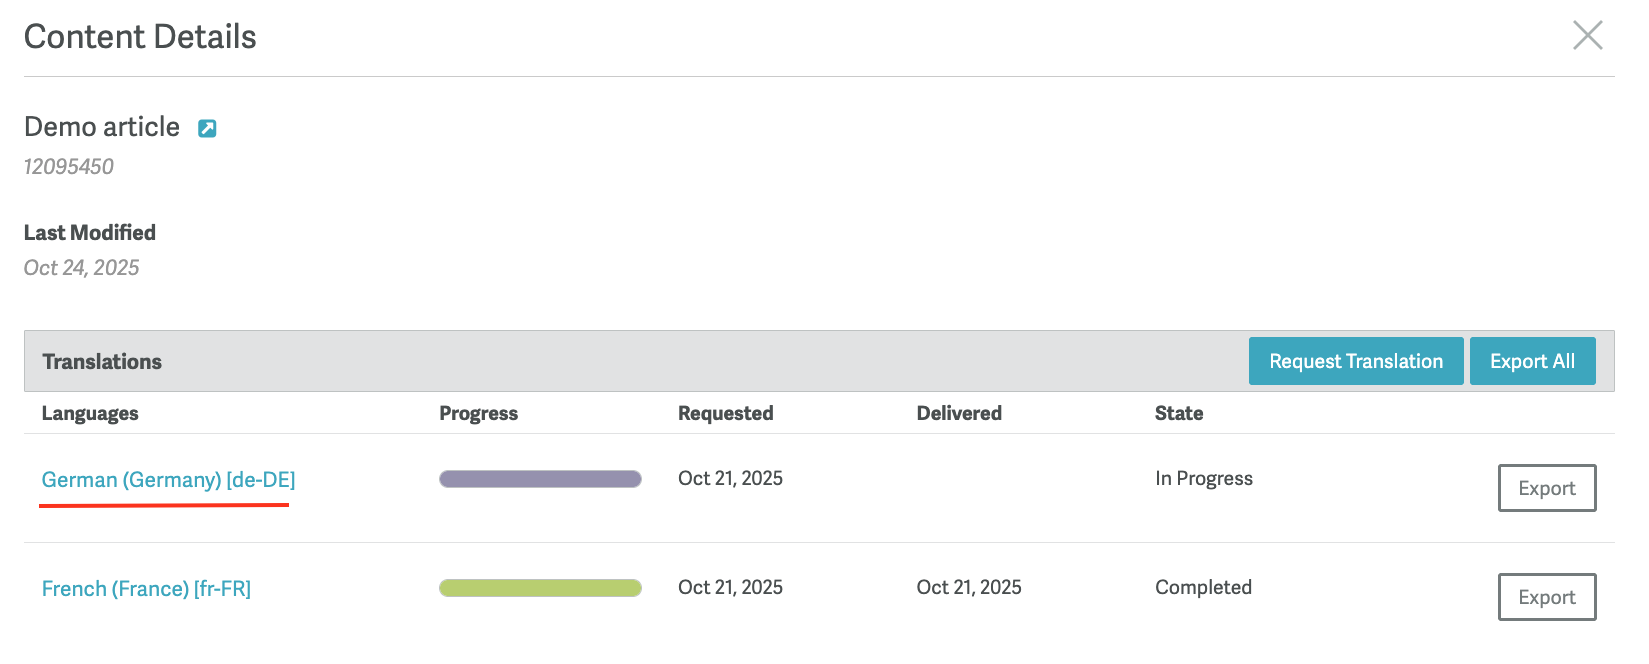1649x664 pixels.
Task: Click the purple German progress bar
Action: point(540,479)
